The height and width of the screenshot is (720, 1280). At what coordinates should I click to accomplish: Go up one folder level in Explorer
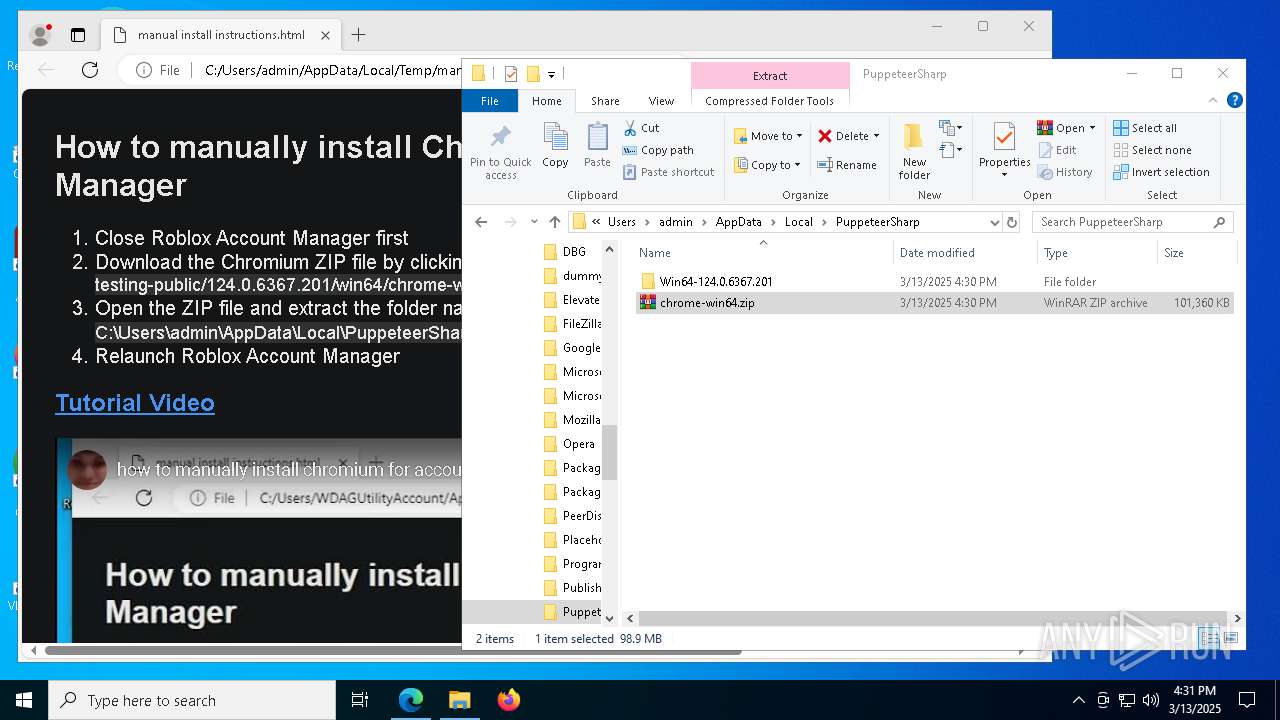[x=554, y=222]
